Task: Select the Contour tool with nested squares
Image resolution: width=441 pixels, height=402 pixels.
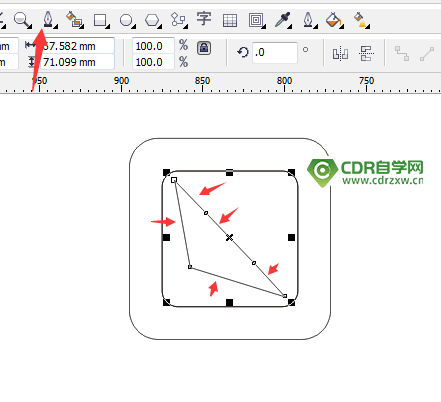Action: tap(256, 20)
